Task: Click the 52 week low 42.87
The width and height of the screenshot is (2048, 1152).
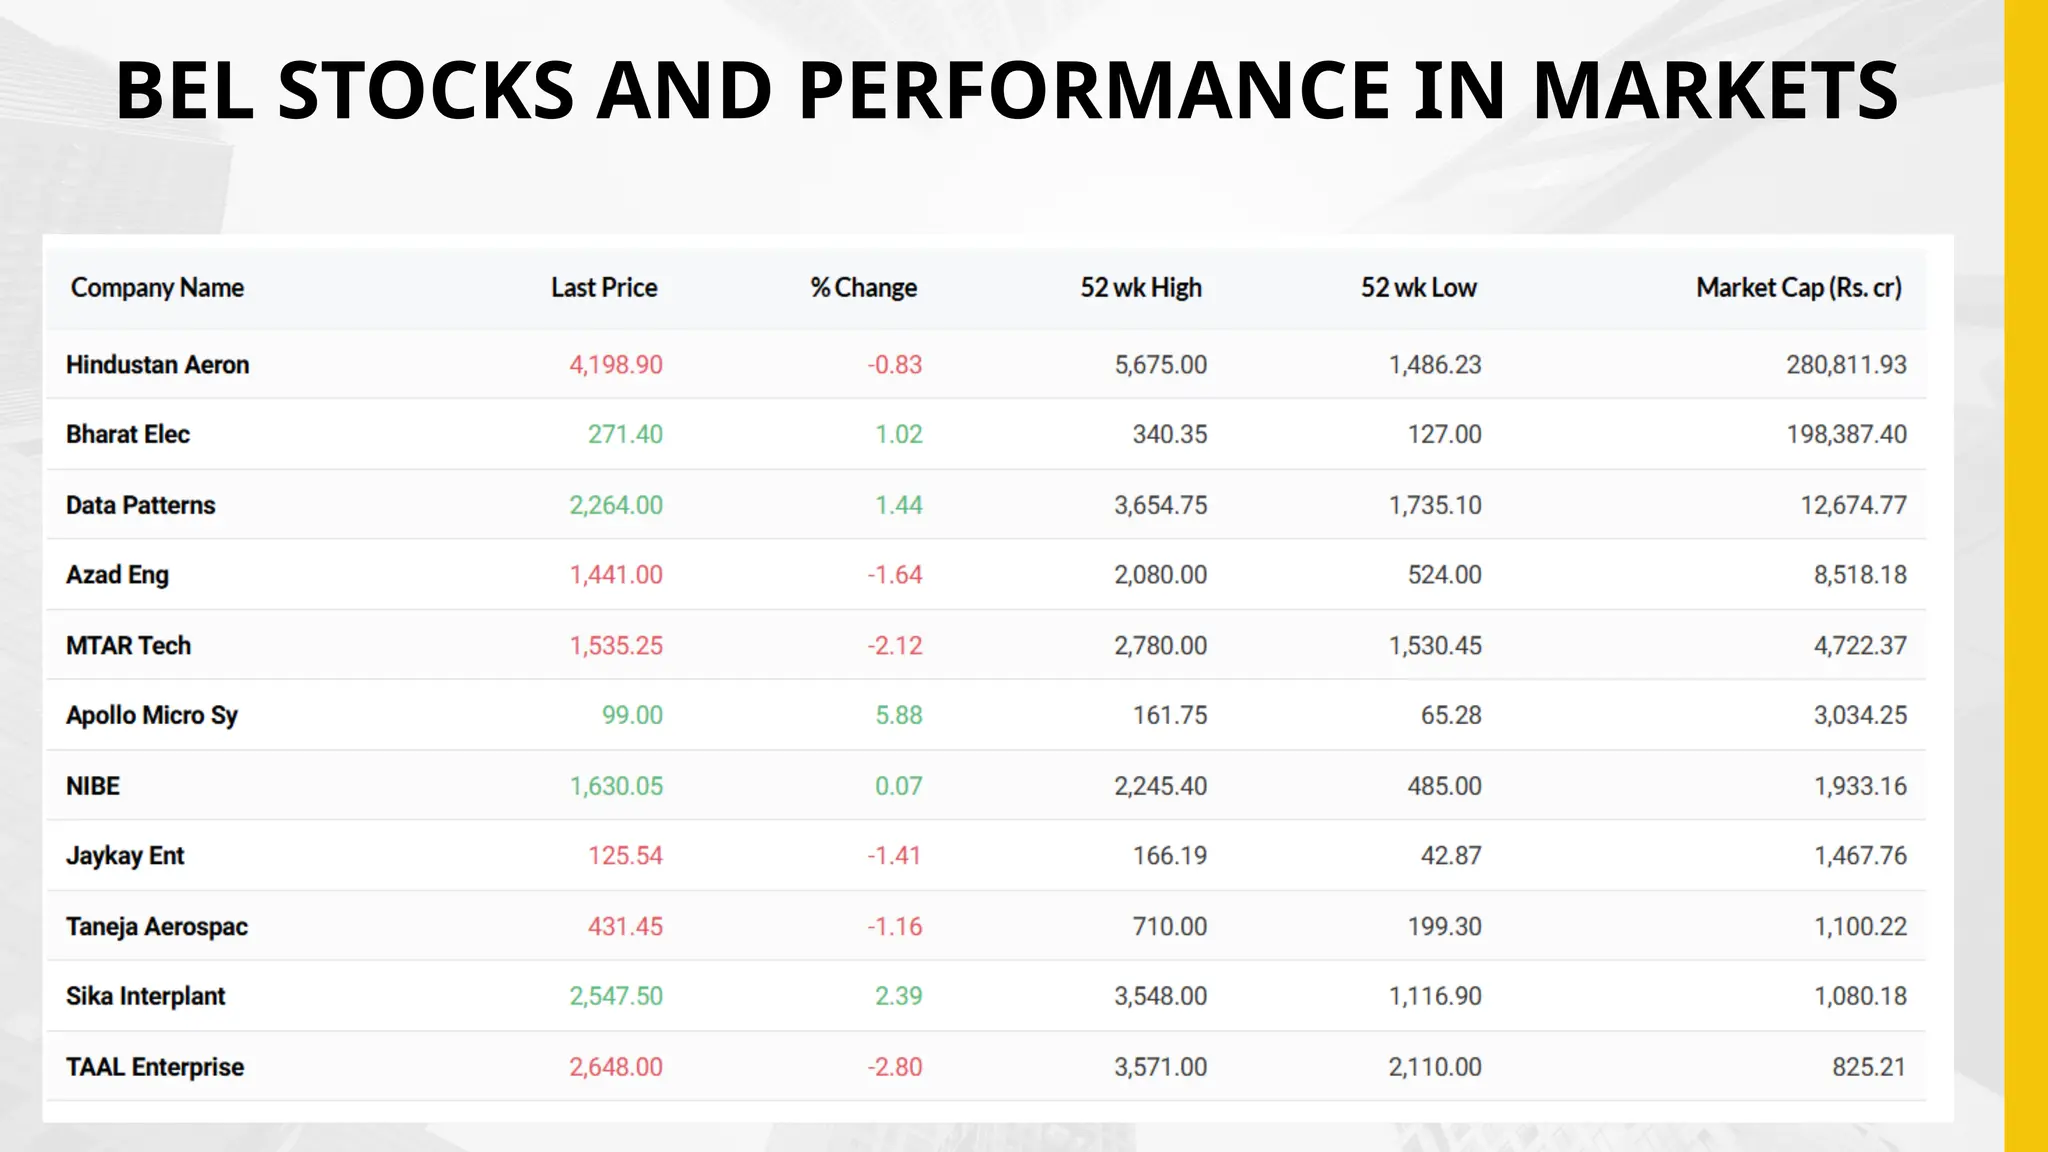Action: pyautogui.click(x=1451, y=856)
